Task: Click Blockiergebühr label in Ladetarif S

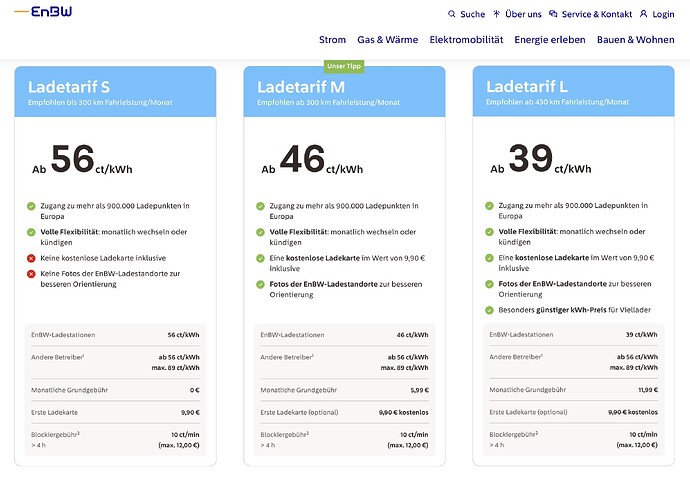Action: point(55,434)
